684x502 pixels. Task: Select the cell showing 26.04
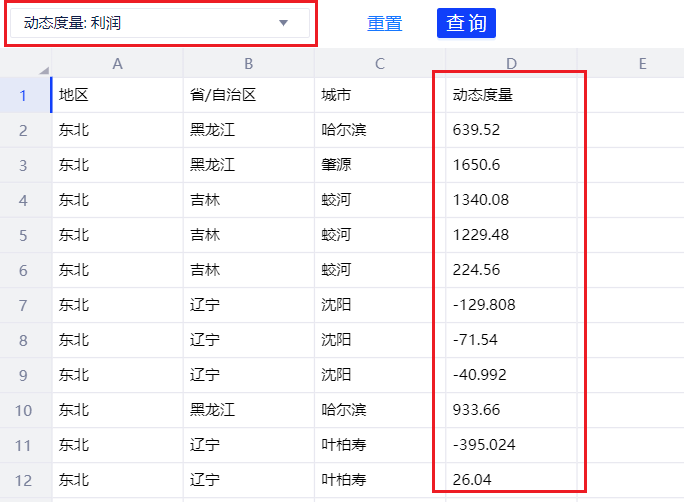[511, 480]
